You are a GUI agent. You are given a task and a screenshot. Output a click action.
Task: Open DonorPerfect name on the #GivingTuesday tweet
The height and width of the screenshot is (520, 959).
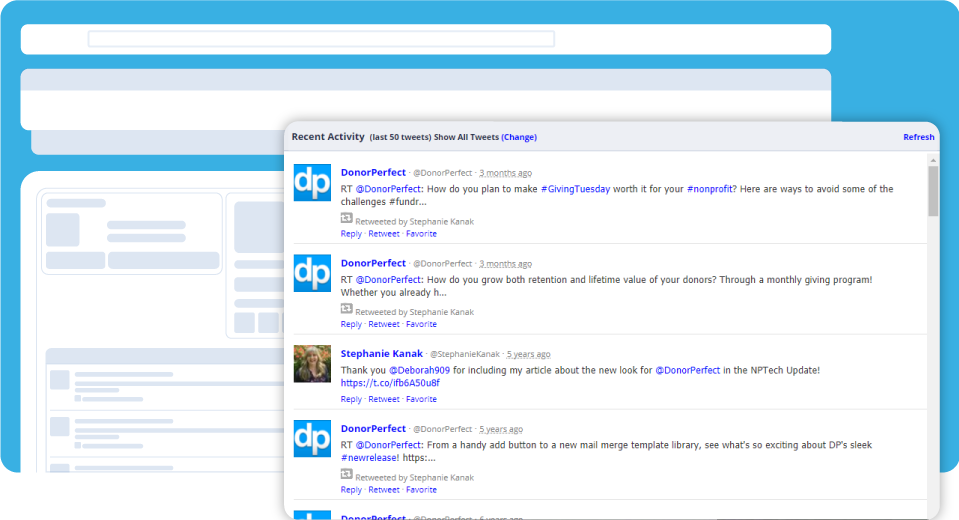click(373, 173)
